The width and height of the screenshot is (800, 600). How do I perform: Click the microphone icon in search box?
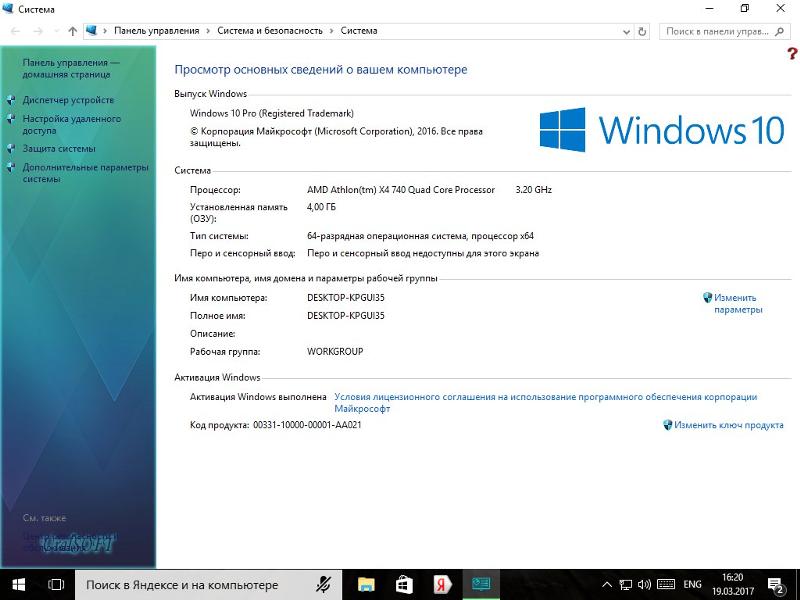pyautogui.click(x=323, y=585)
